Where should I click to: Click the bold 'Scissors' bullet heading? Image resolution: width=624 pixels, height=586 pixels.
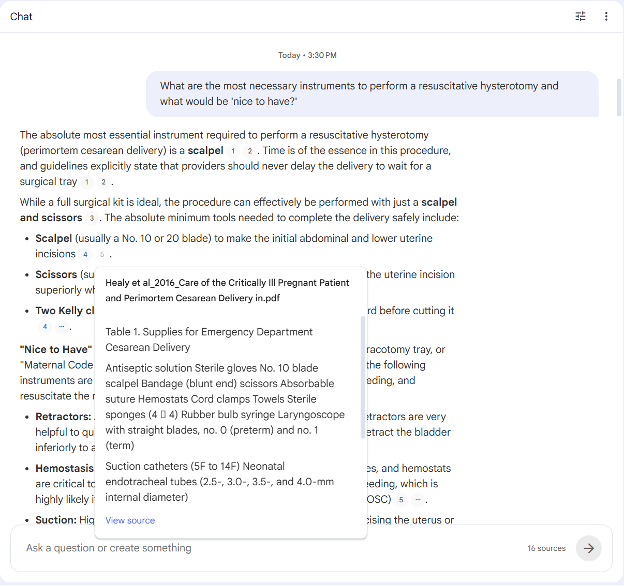[56, 275]
